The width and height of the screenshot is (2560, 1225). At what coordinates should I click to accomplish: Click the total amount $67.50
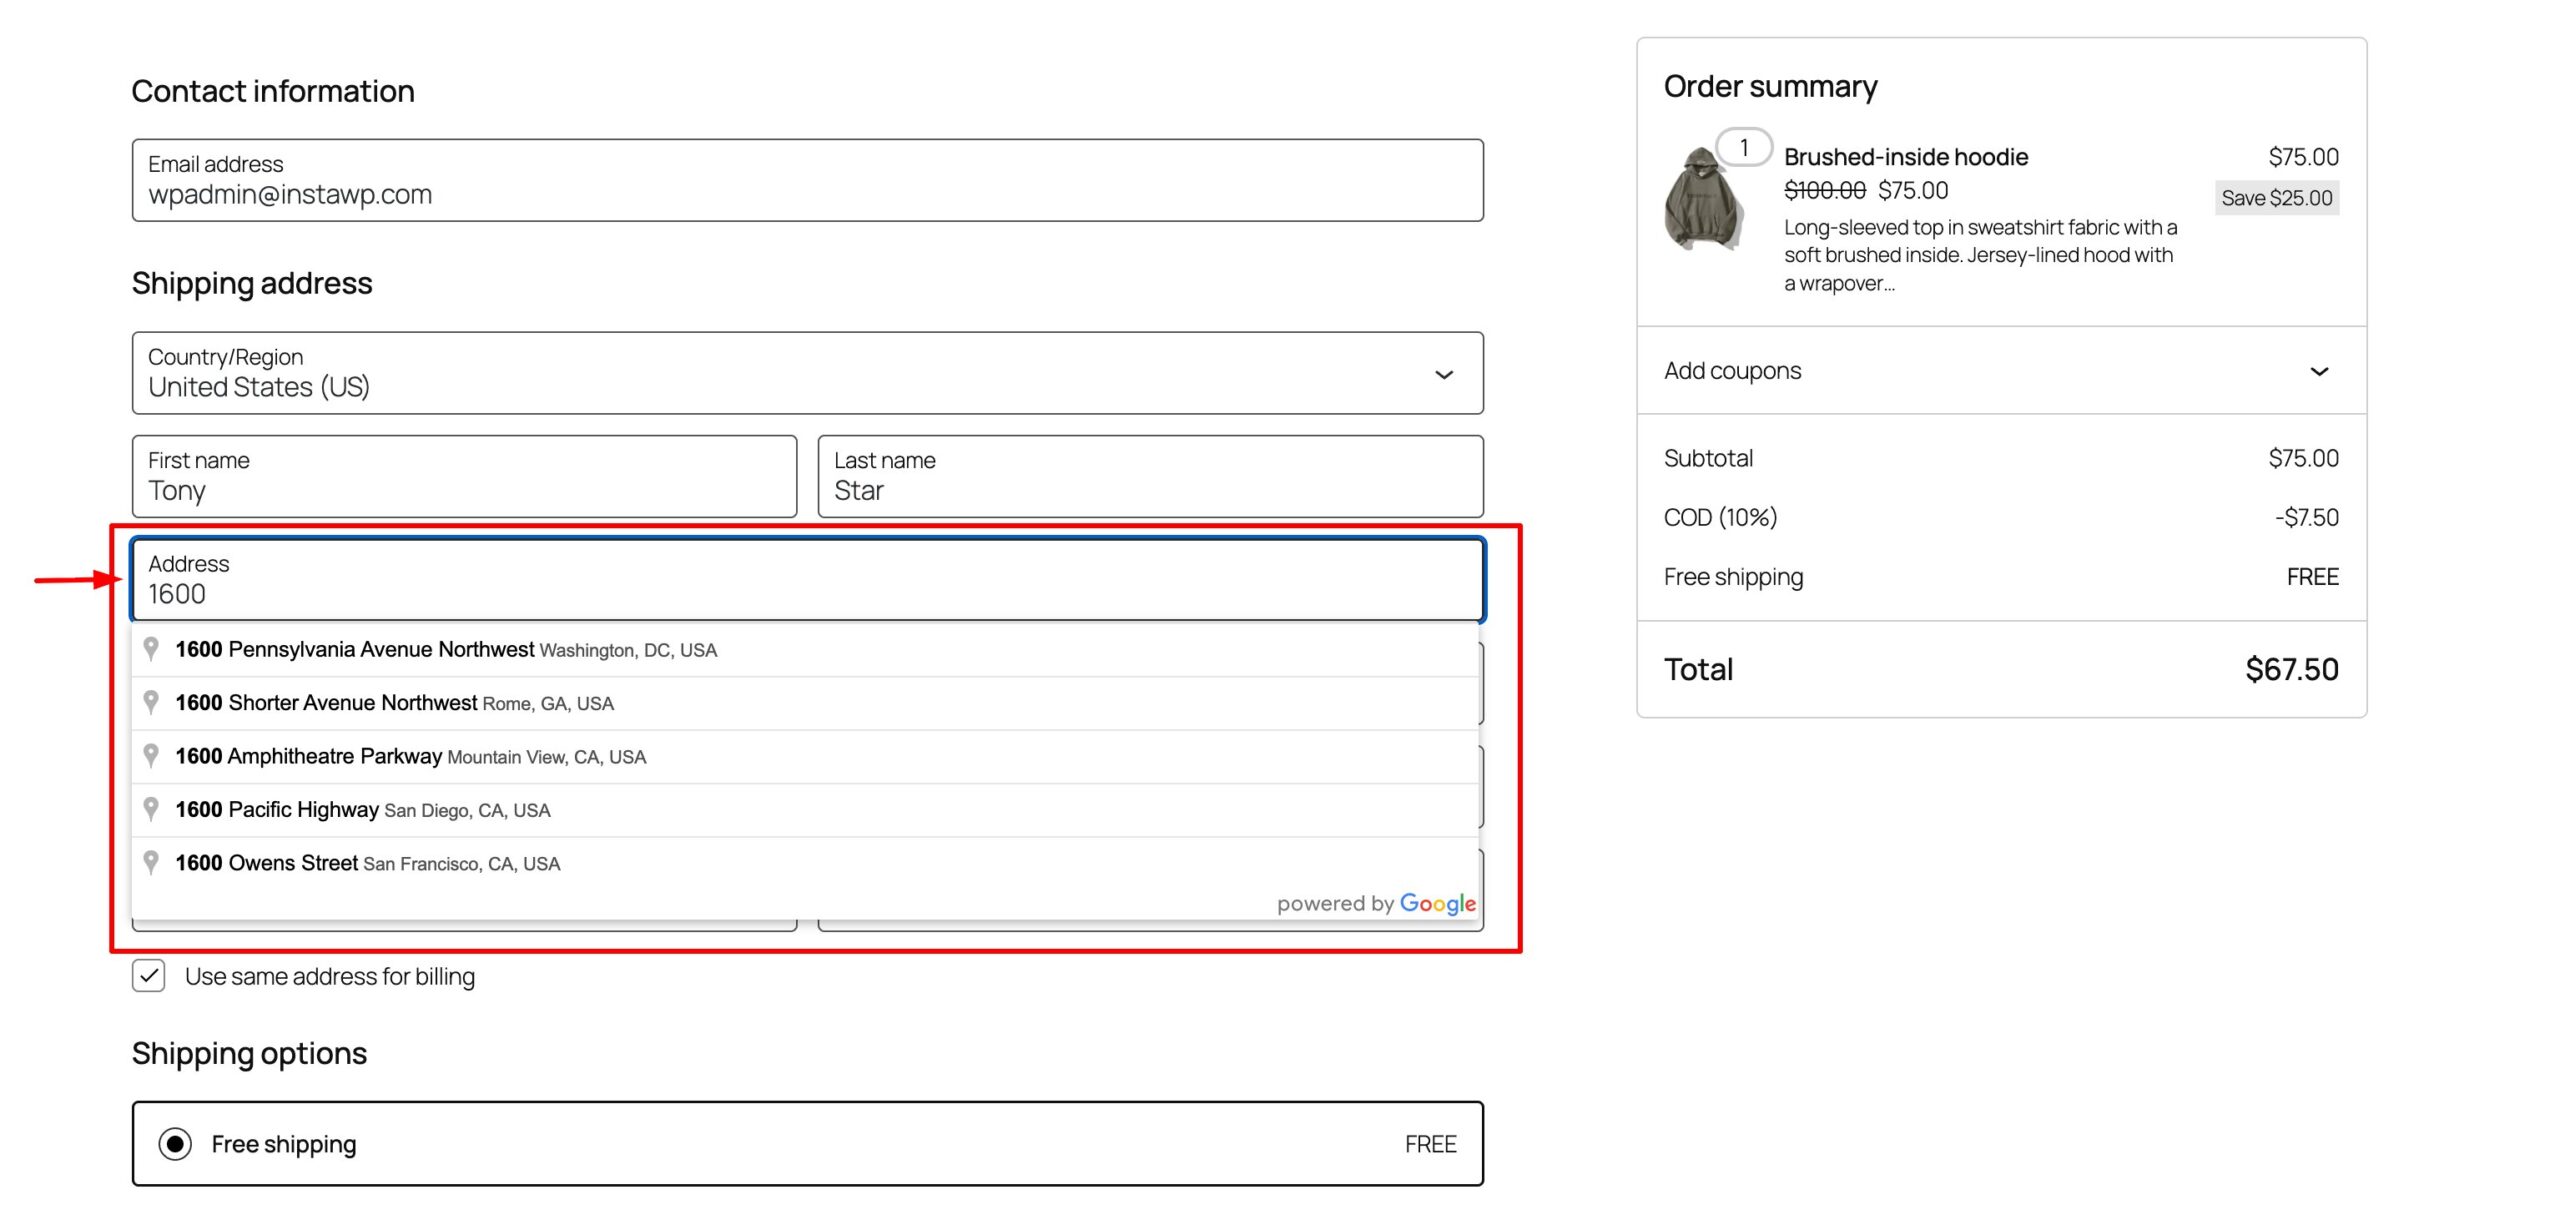tap(2292, 669)
